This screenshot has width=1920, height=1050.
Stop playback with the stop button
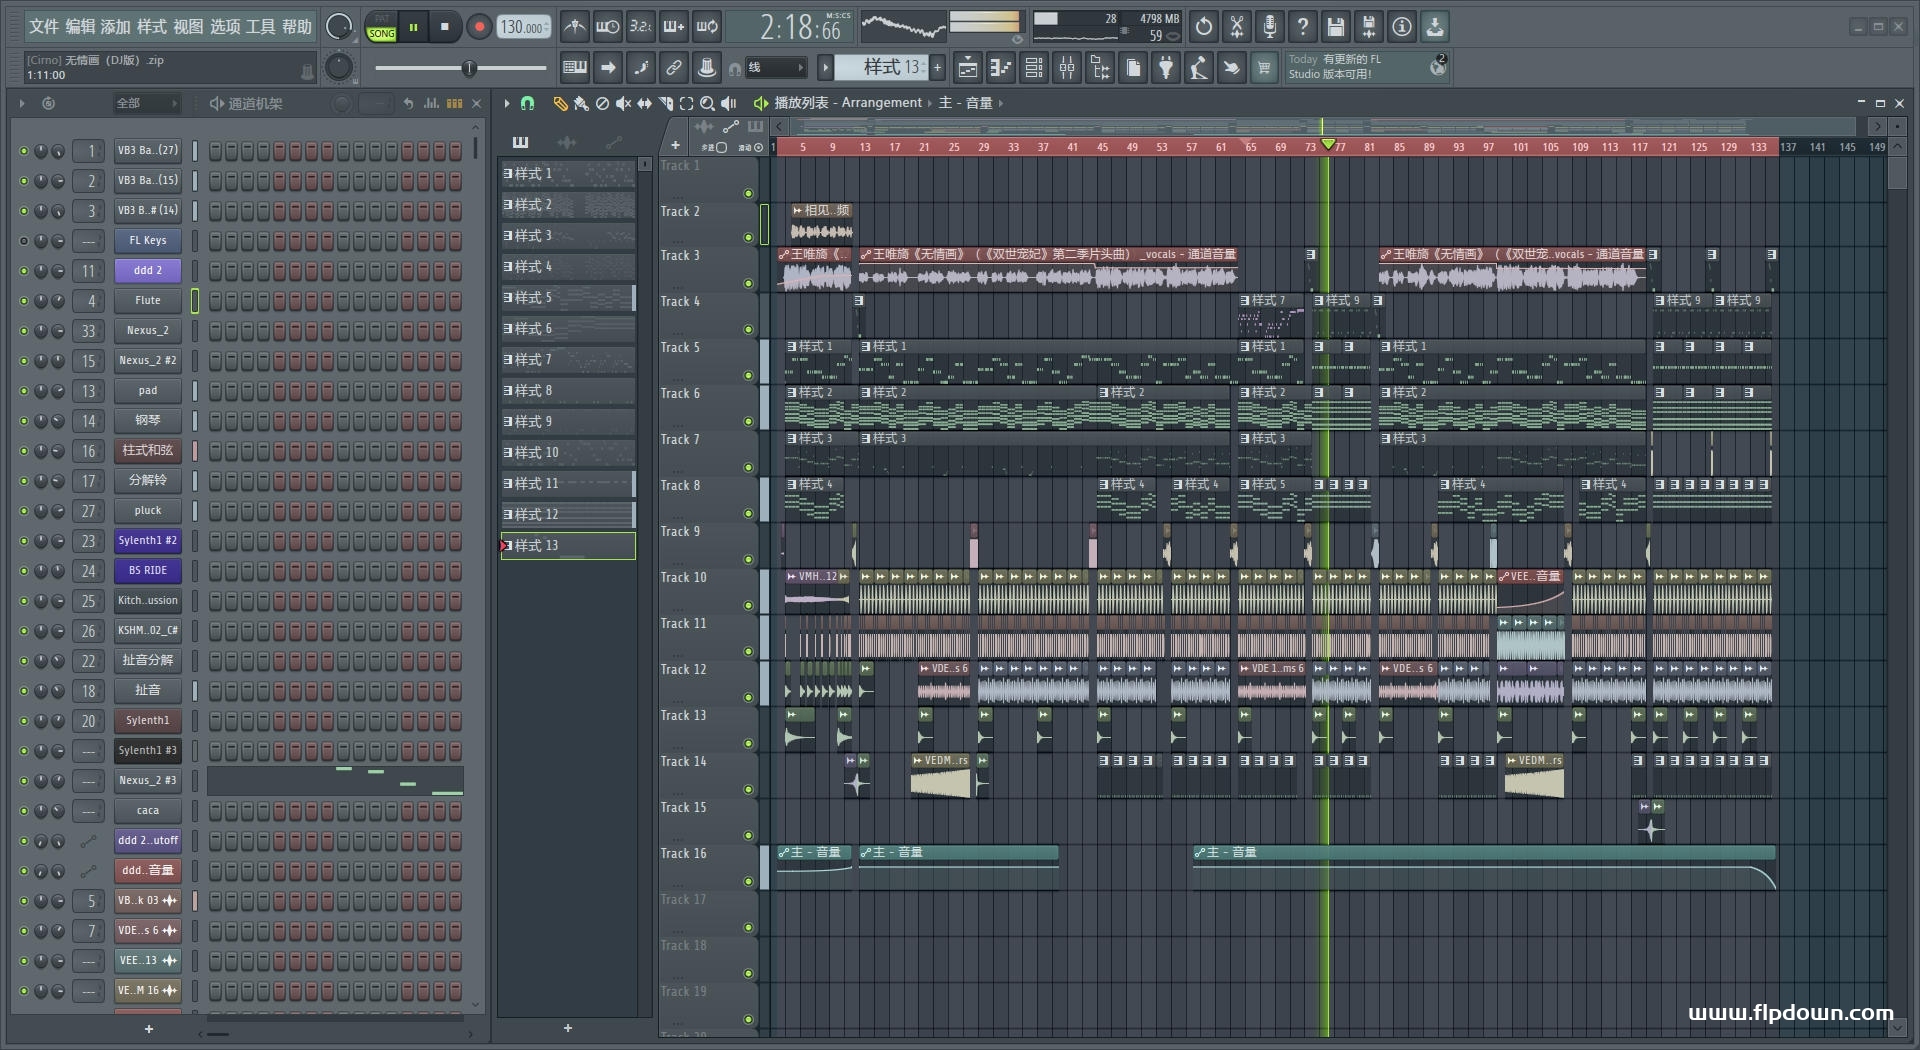(x=444, y=27)
